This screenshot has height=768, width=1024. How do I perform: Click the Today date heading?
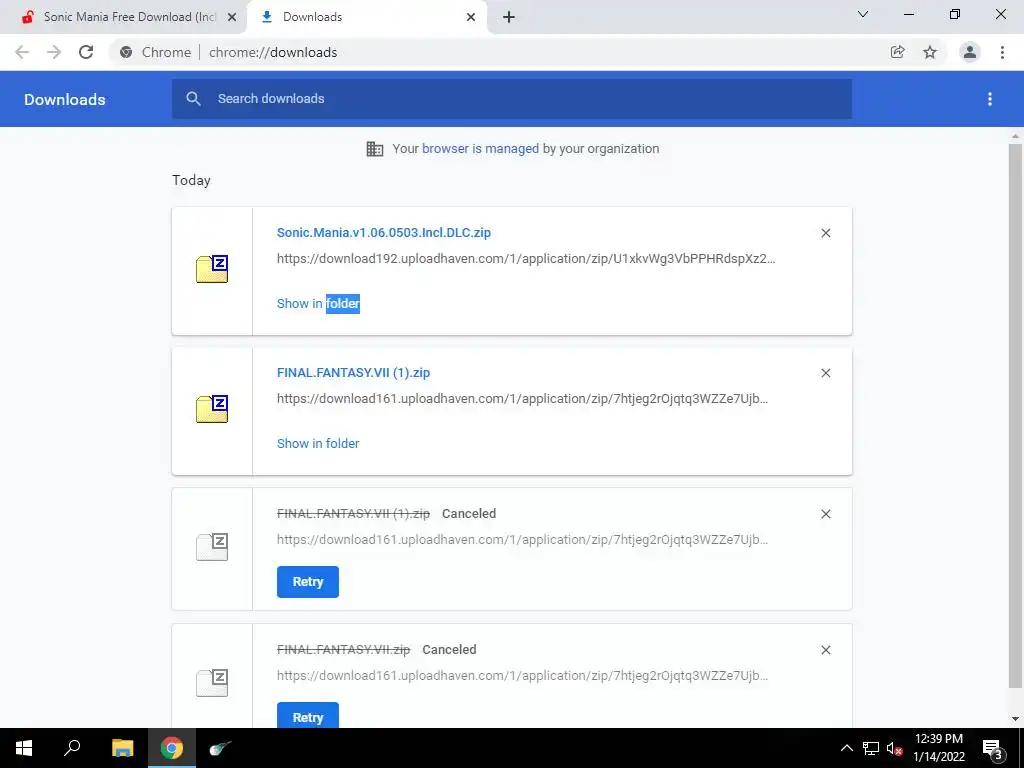pos(191,180)
